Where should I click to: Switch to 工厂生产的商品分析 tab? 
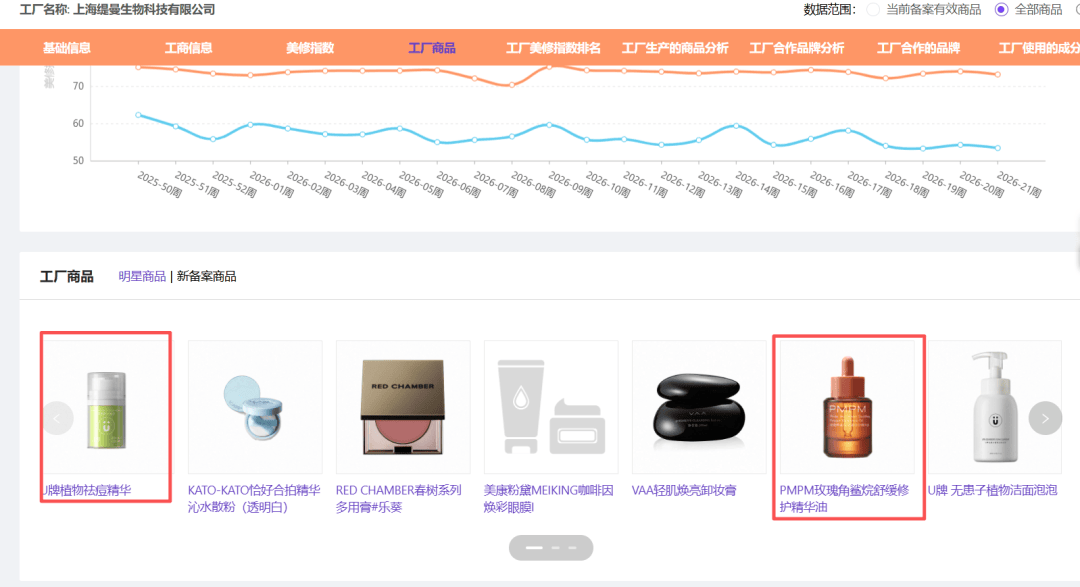click(675, 48)
